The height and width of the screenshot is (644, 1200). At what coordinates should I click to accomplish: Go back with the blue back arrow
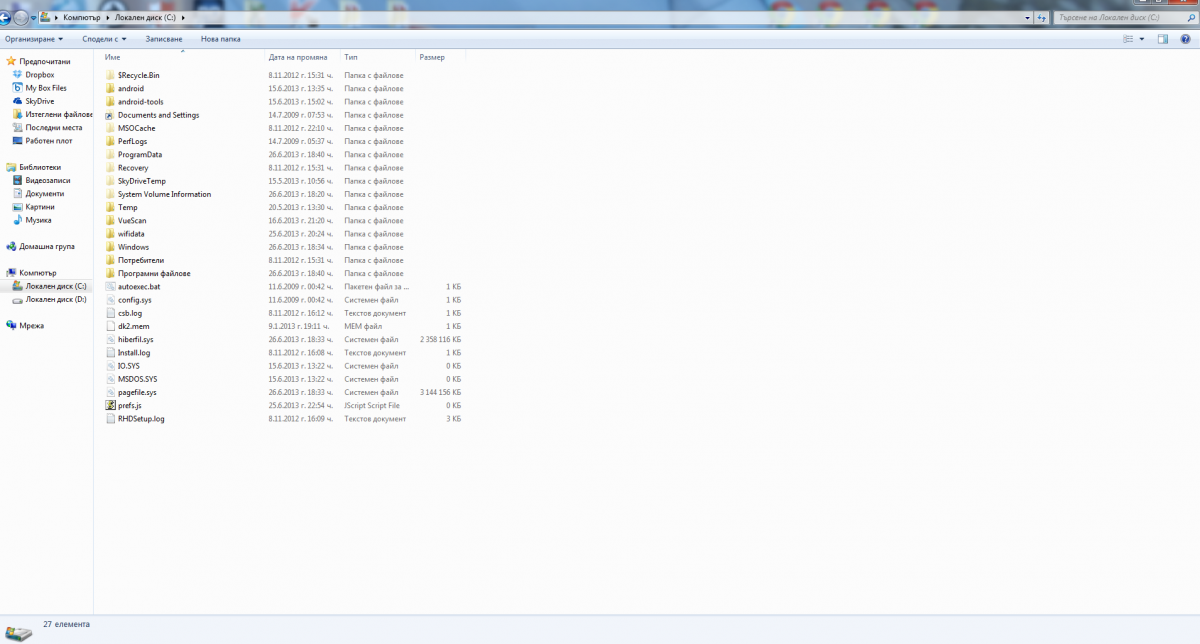[x=5, y=17]
